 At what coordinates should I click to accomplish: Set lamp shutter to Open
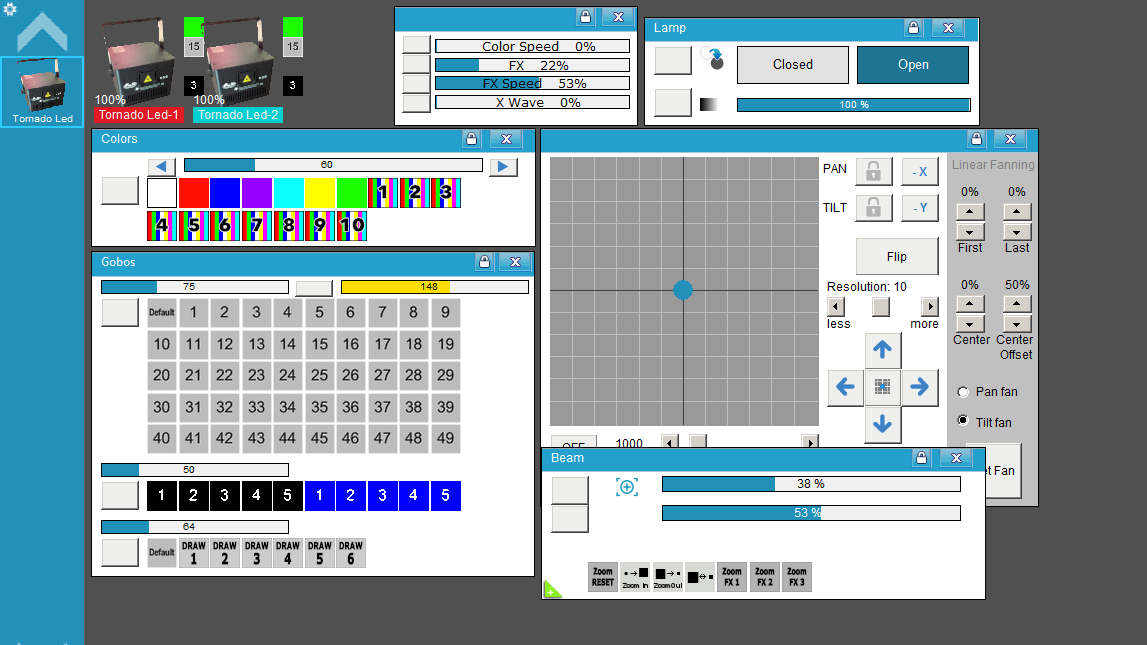click(x=913, y=65)
